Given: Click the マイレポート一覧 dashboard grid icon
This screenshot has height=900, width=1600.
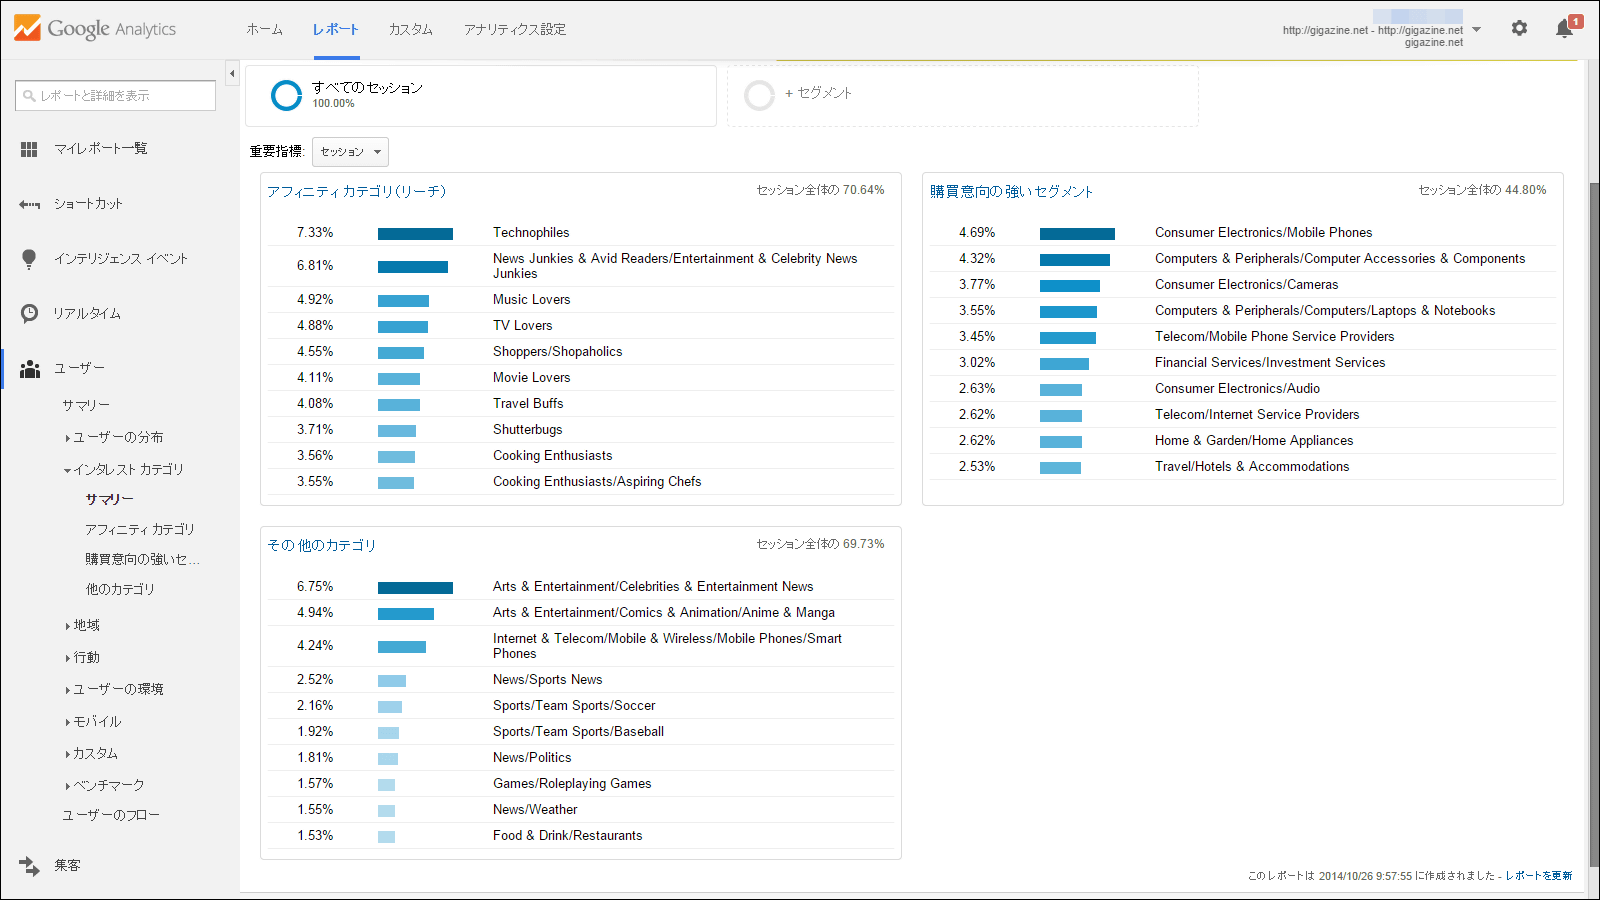Looking at the screenshot, I should [x=29, y=149].
